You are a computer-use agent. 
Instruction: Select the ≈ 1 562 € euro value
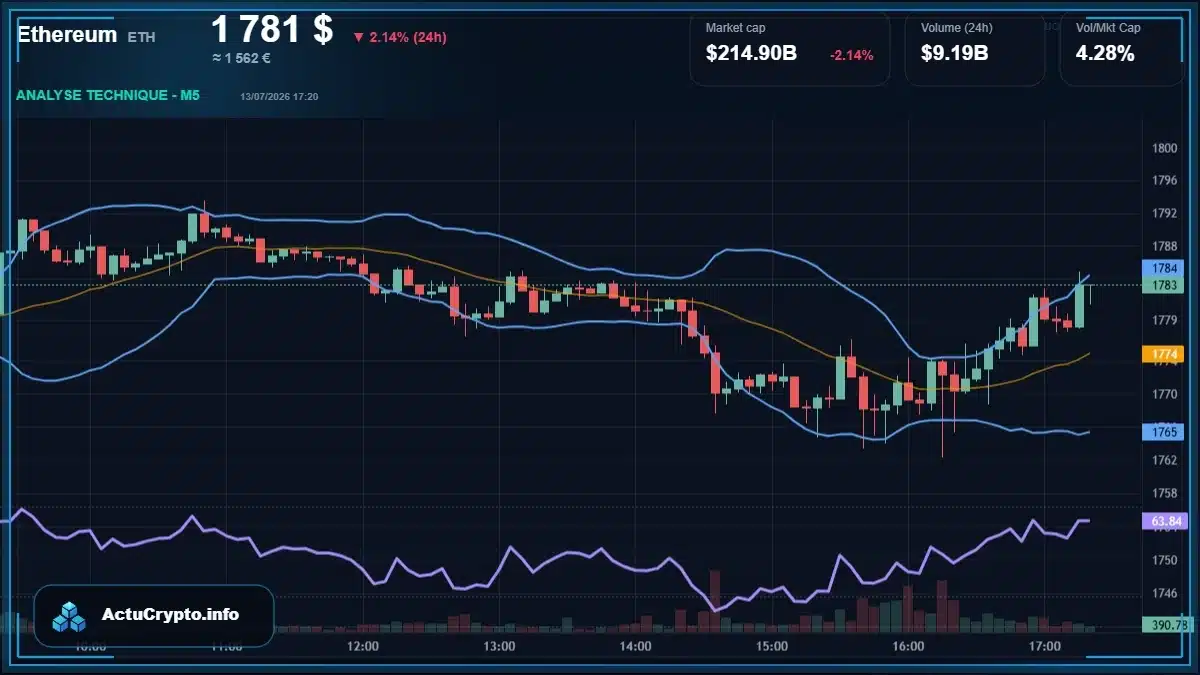click(x=242, y=58)
